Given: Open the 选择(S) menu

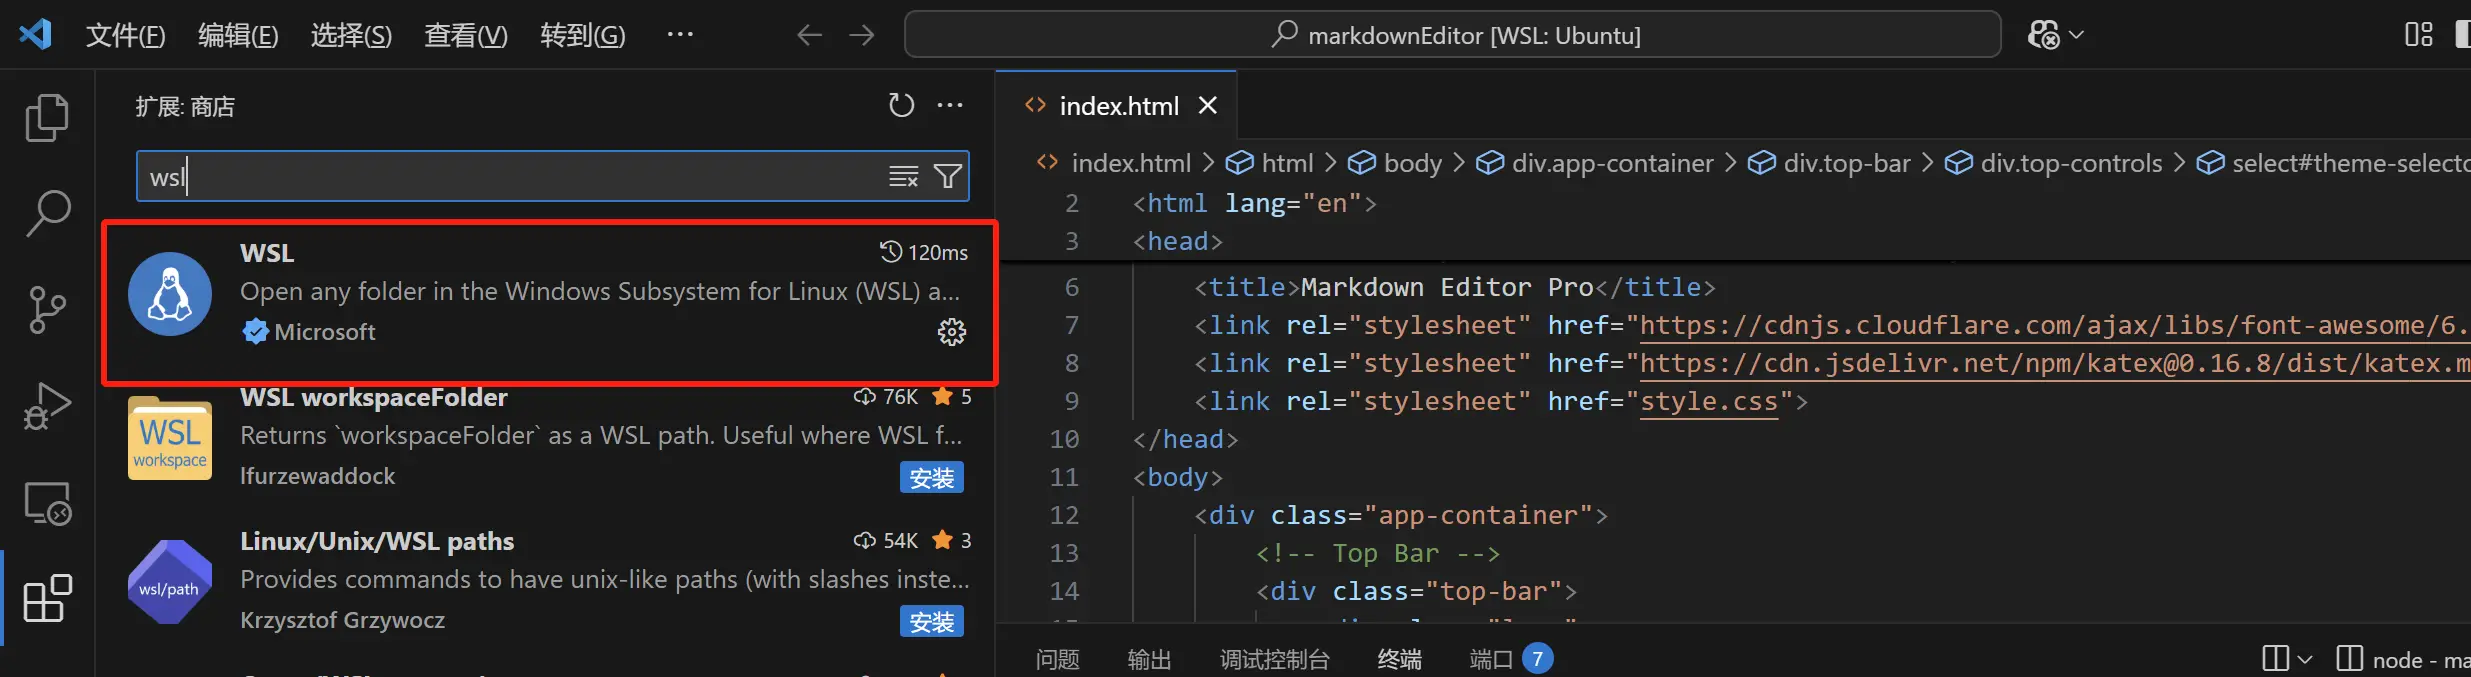Looking at the screenshot, I should click(x=351, y=36).
